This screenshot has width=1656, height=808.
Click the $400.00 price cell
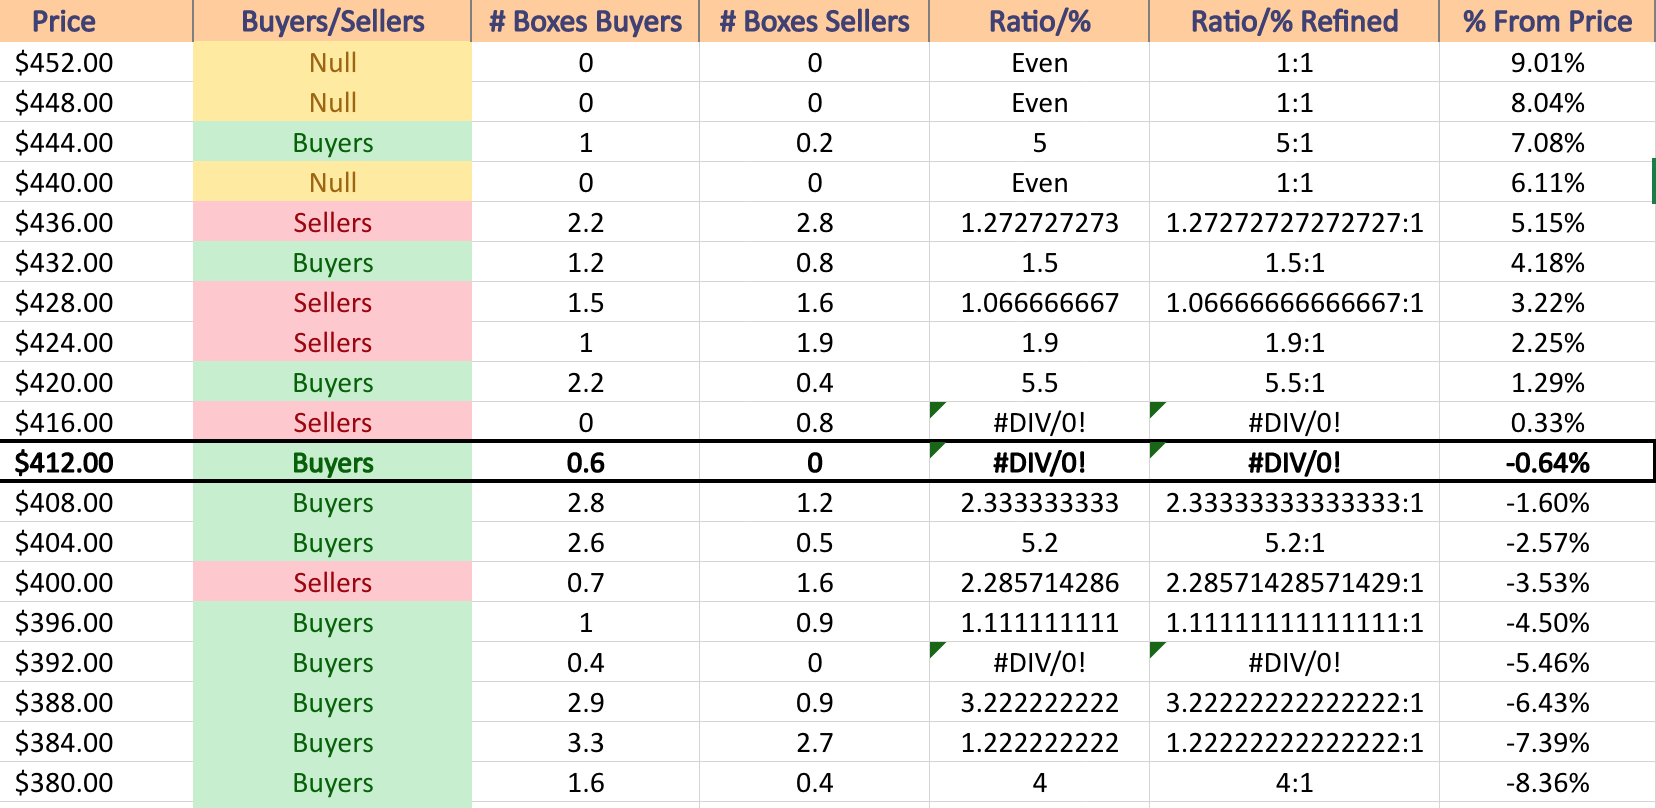click(x=96, y=582)
